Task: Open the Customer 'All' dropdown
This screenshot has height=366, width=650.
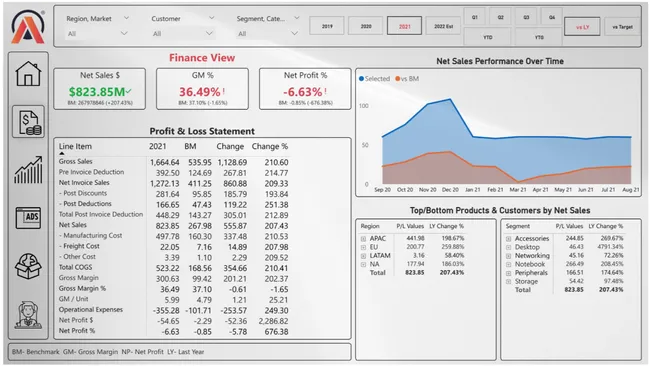Action: [x=182, y=34]
